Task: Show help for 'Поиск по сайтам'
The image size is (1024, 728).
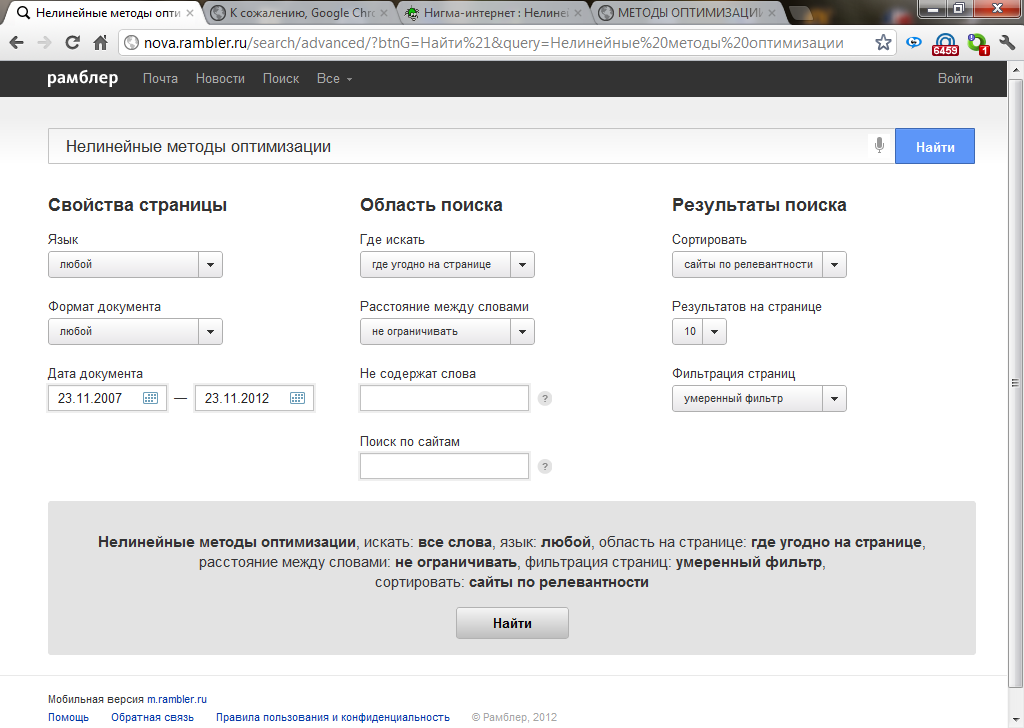Action: click(545, 466)
